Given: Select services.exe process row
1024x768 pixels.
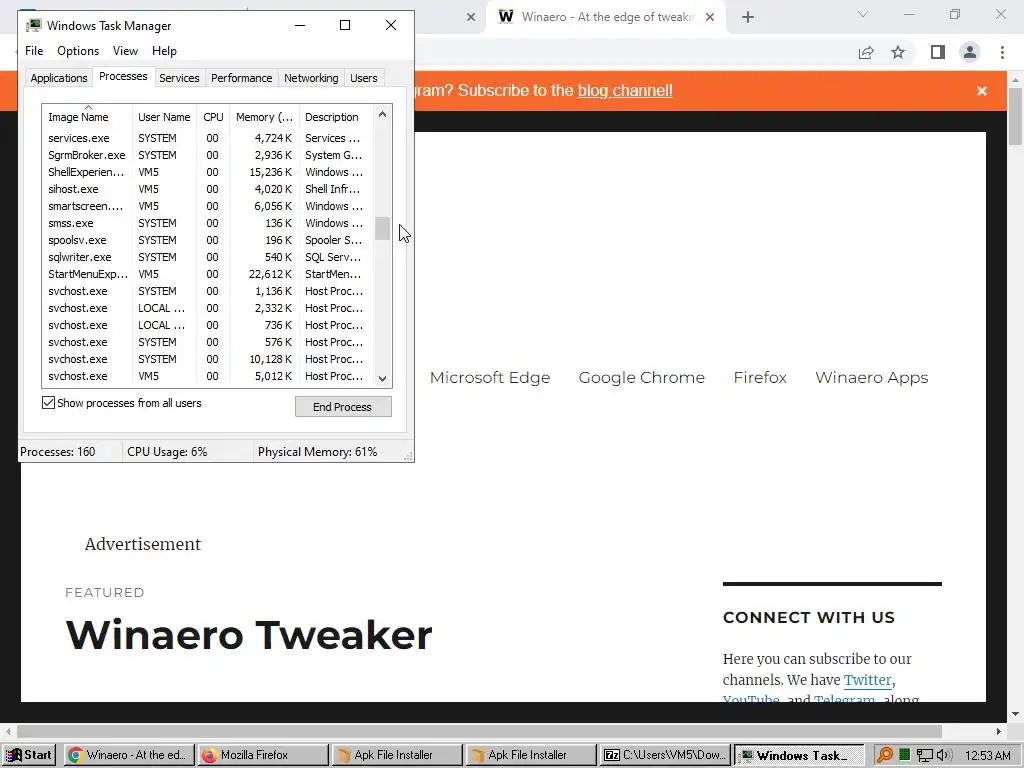Looking at the screenshot, I should point(208,138).
